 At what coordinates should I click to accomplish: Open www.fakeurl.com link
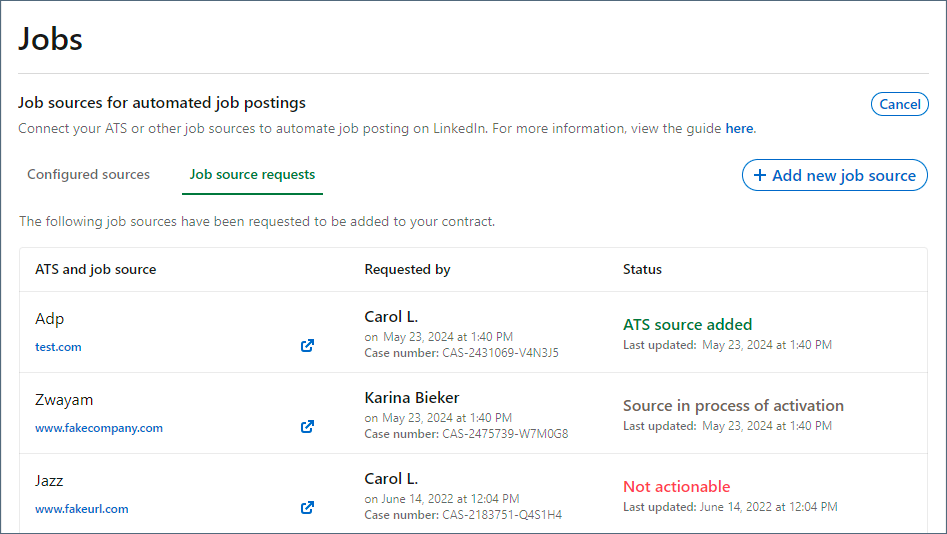82,509
